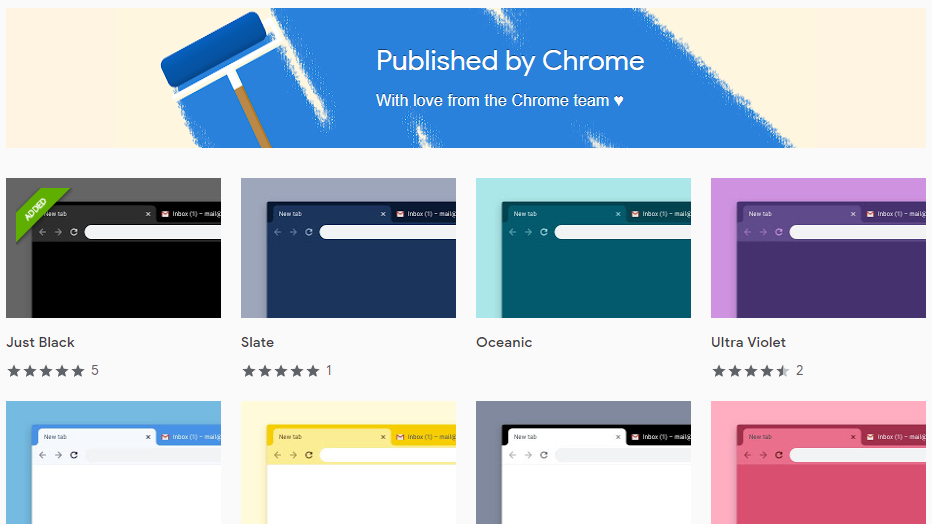Click the Ultra Violet theme title
The image size is (932, 524).
pyautogui.click(x=748, y=342)
